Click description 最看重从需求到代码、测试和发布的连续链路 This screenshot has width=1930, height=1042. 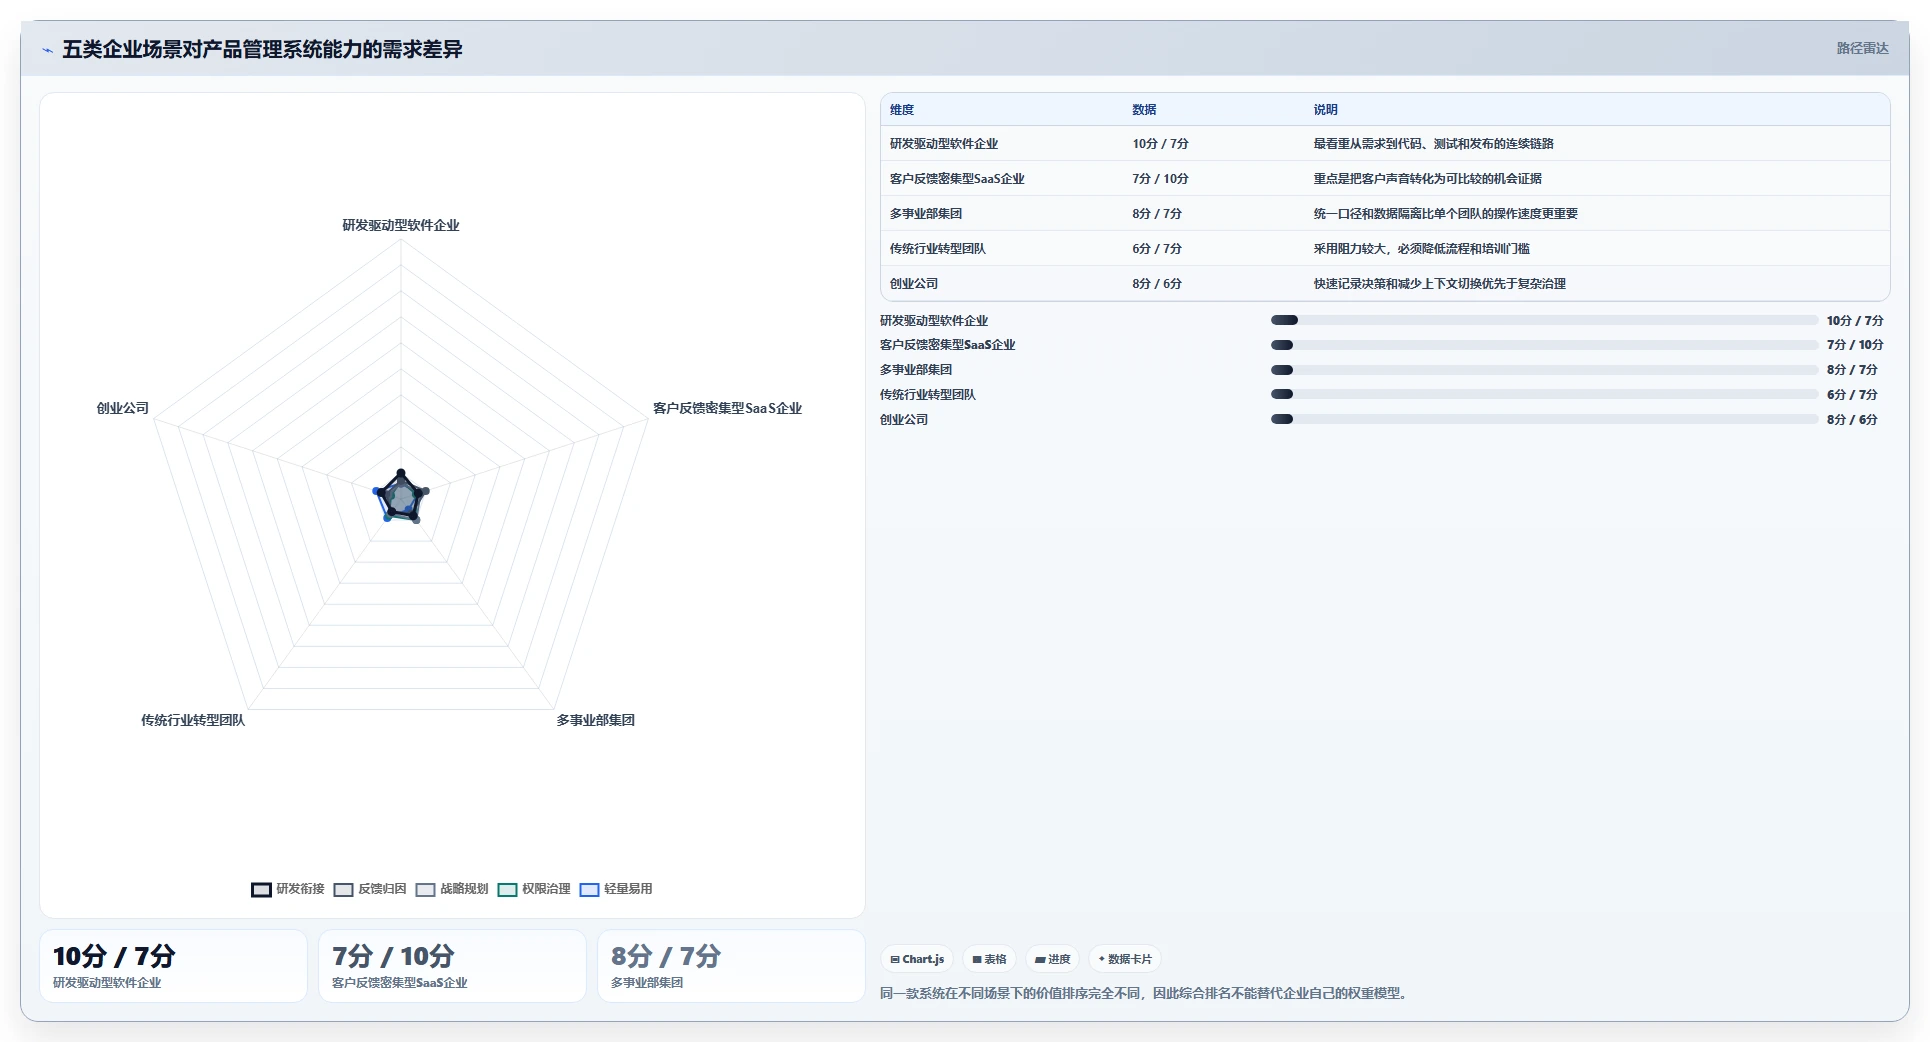[x=1433, y=144]
